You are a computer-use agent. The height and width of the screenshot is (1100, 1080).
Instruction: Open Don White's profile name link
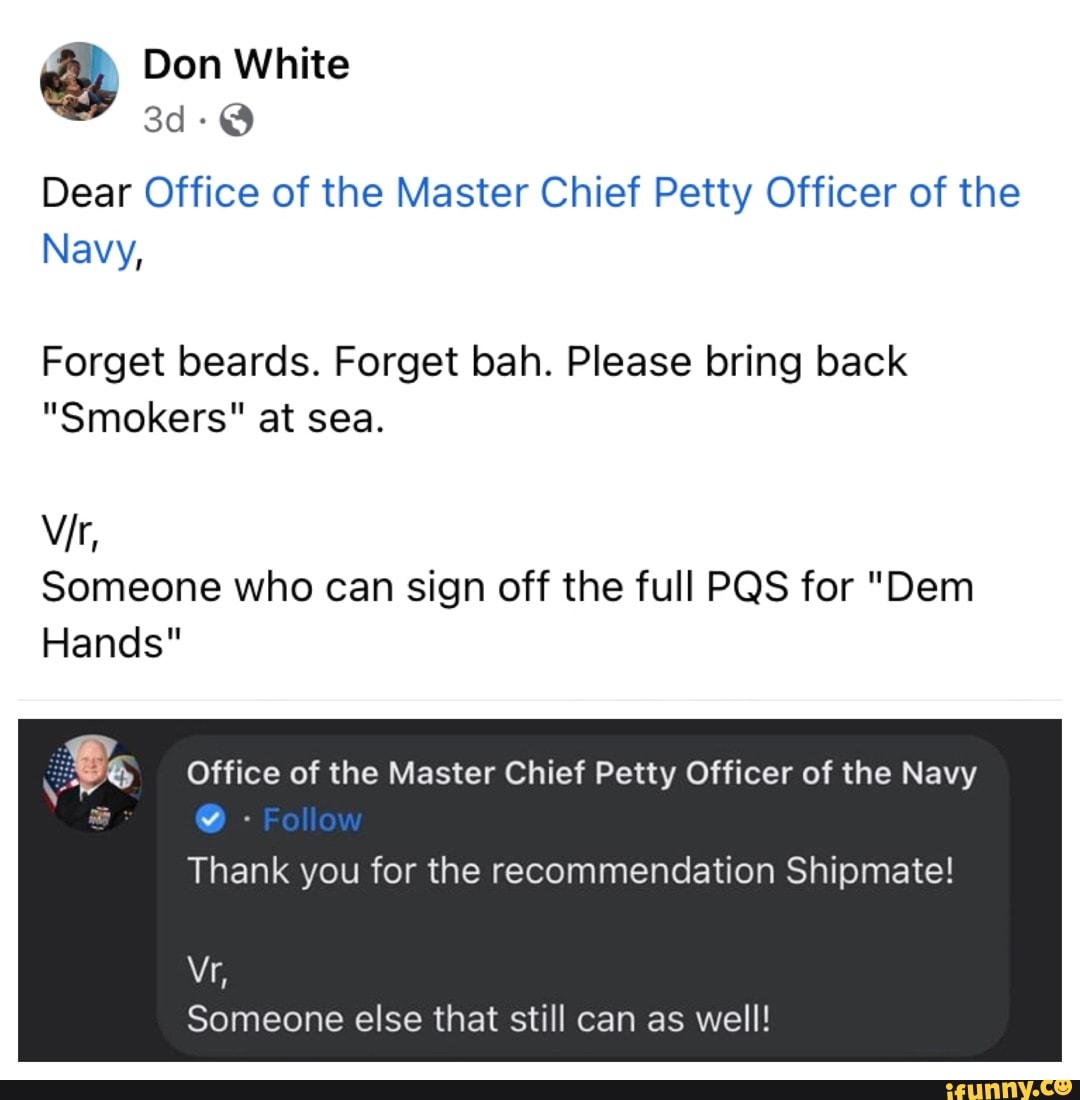tap(246, 65)
